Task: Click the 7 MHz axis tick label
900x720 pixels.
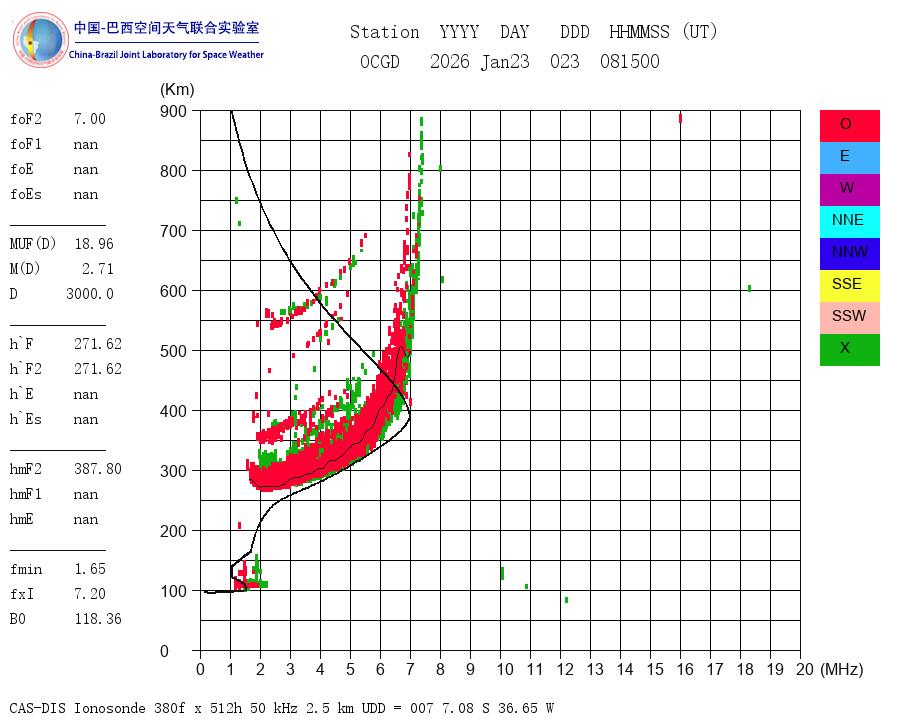Action: 410,669
